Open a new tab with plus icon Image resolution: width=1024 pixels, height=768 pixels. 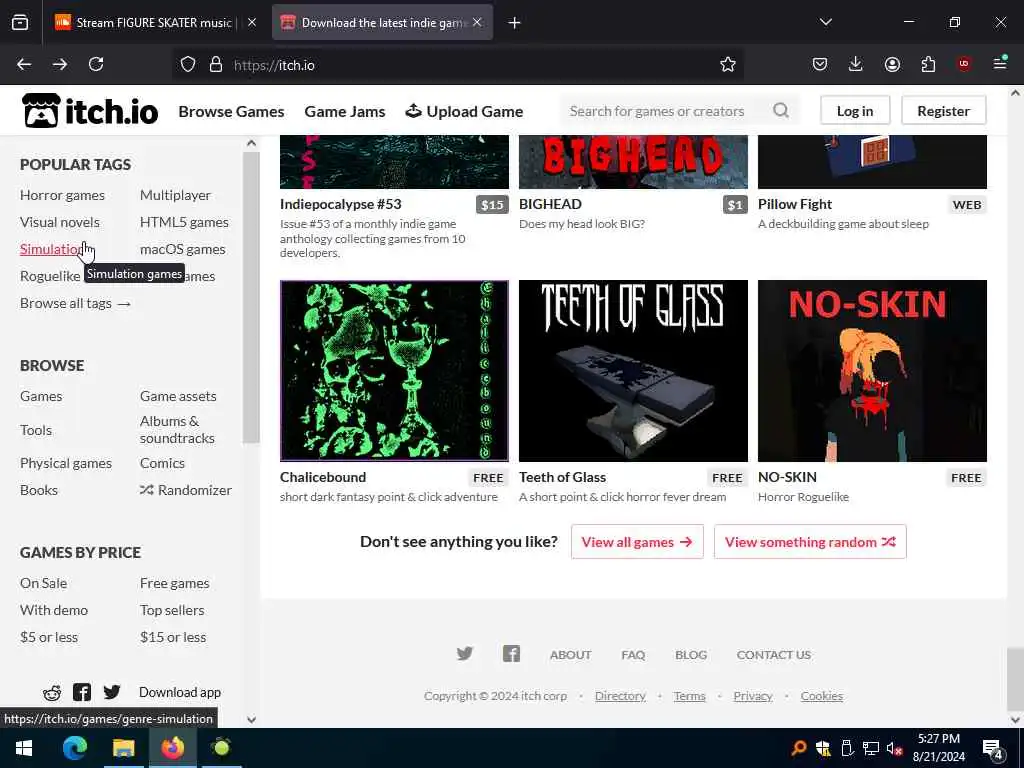515,23
